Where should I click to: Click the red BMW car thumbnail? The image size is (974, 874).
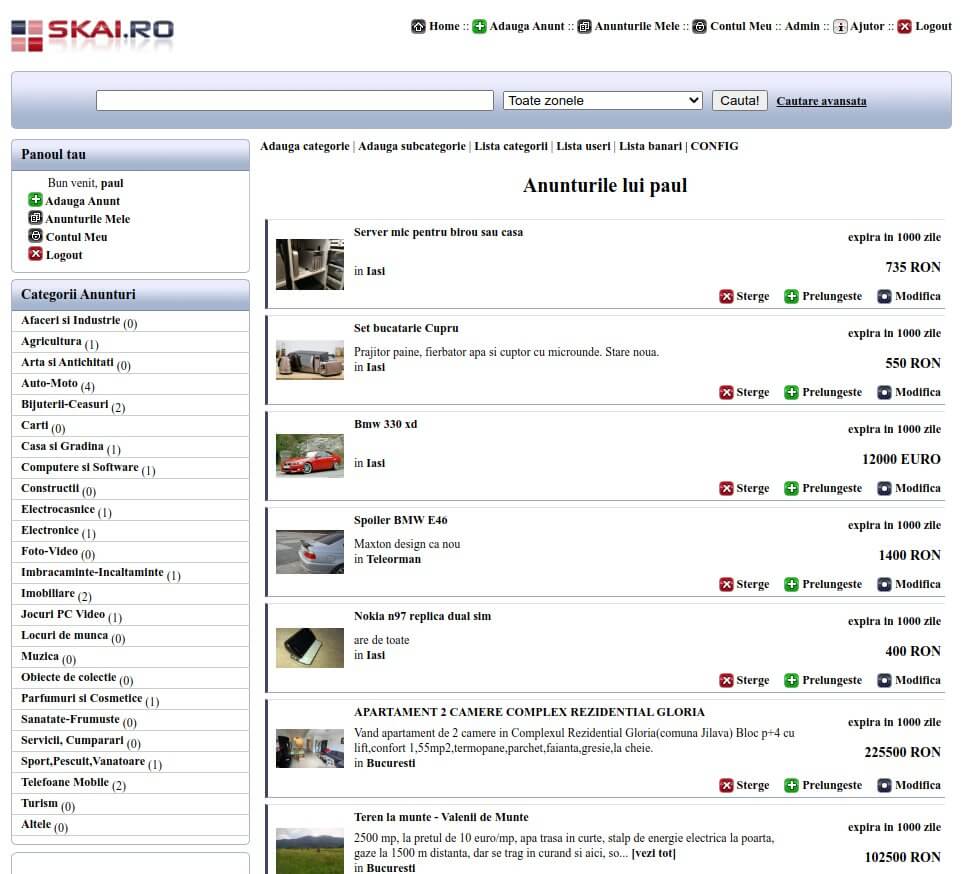[x=310, y=456]
